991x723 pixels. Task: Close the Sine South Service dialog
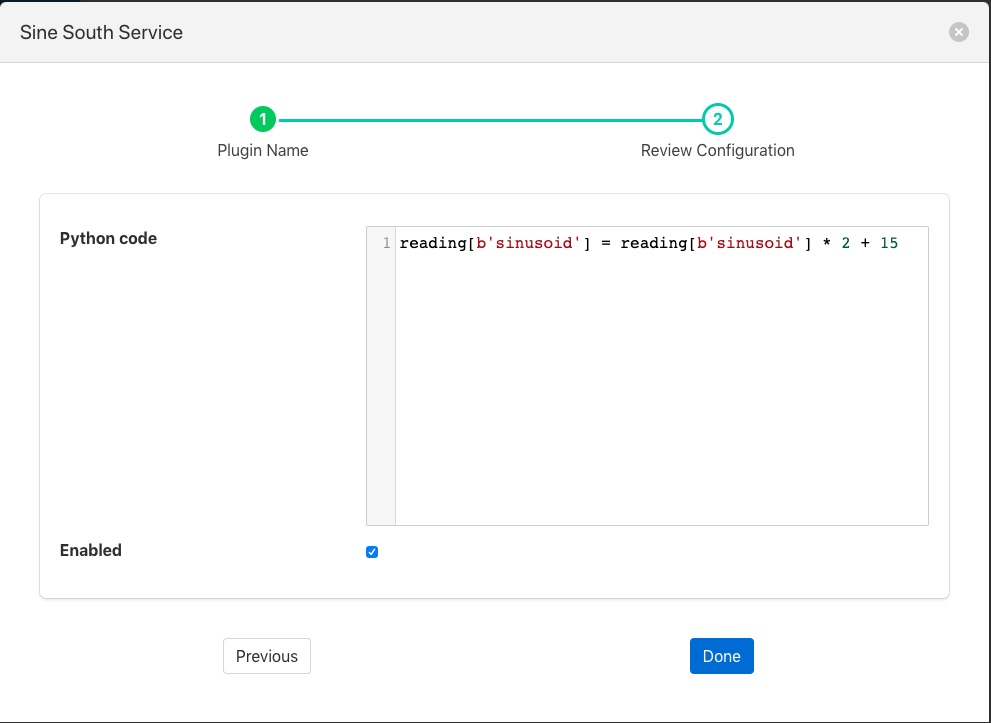tap(958, 32)
